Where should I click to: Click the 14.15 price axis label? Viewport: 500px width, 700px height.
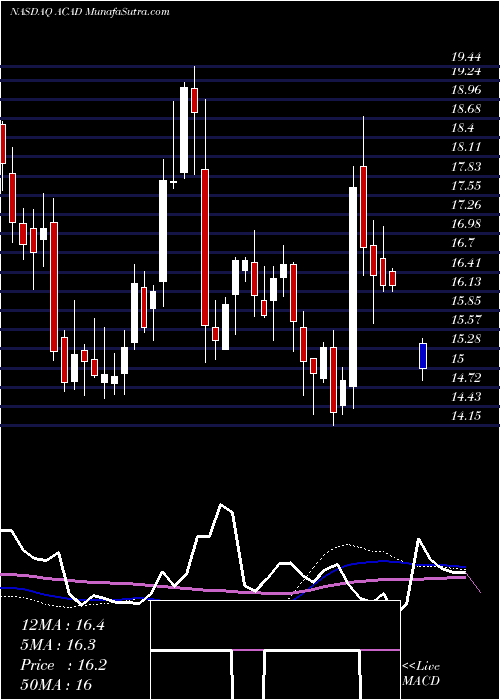point(466,416)
